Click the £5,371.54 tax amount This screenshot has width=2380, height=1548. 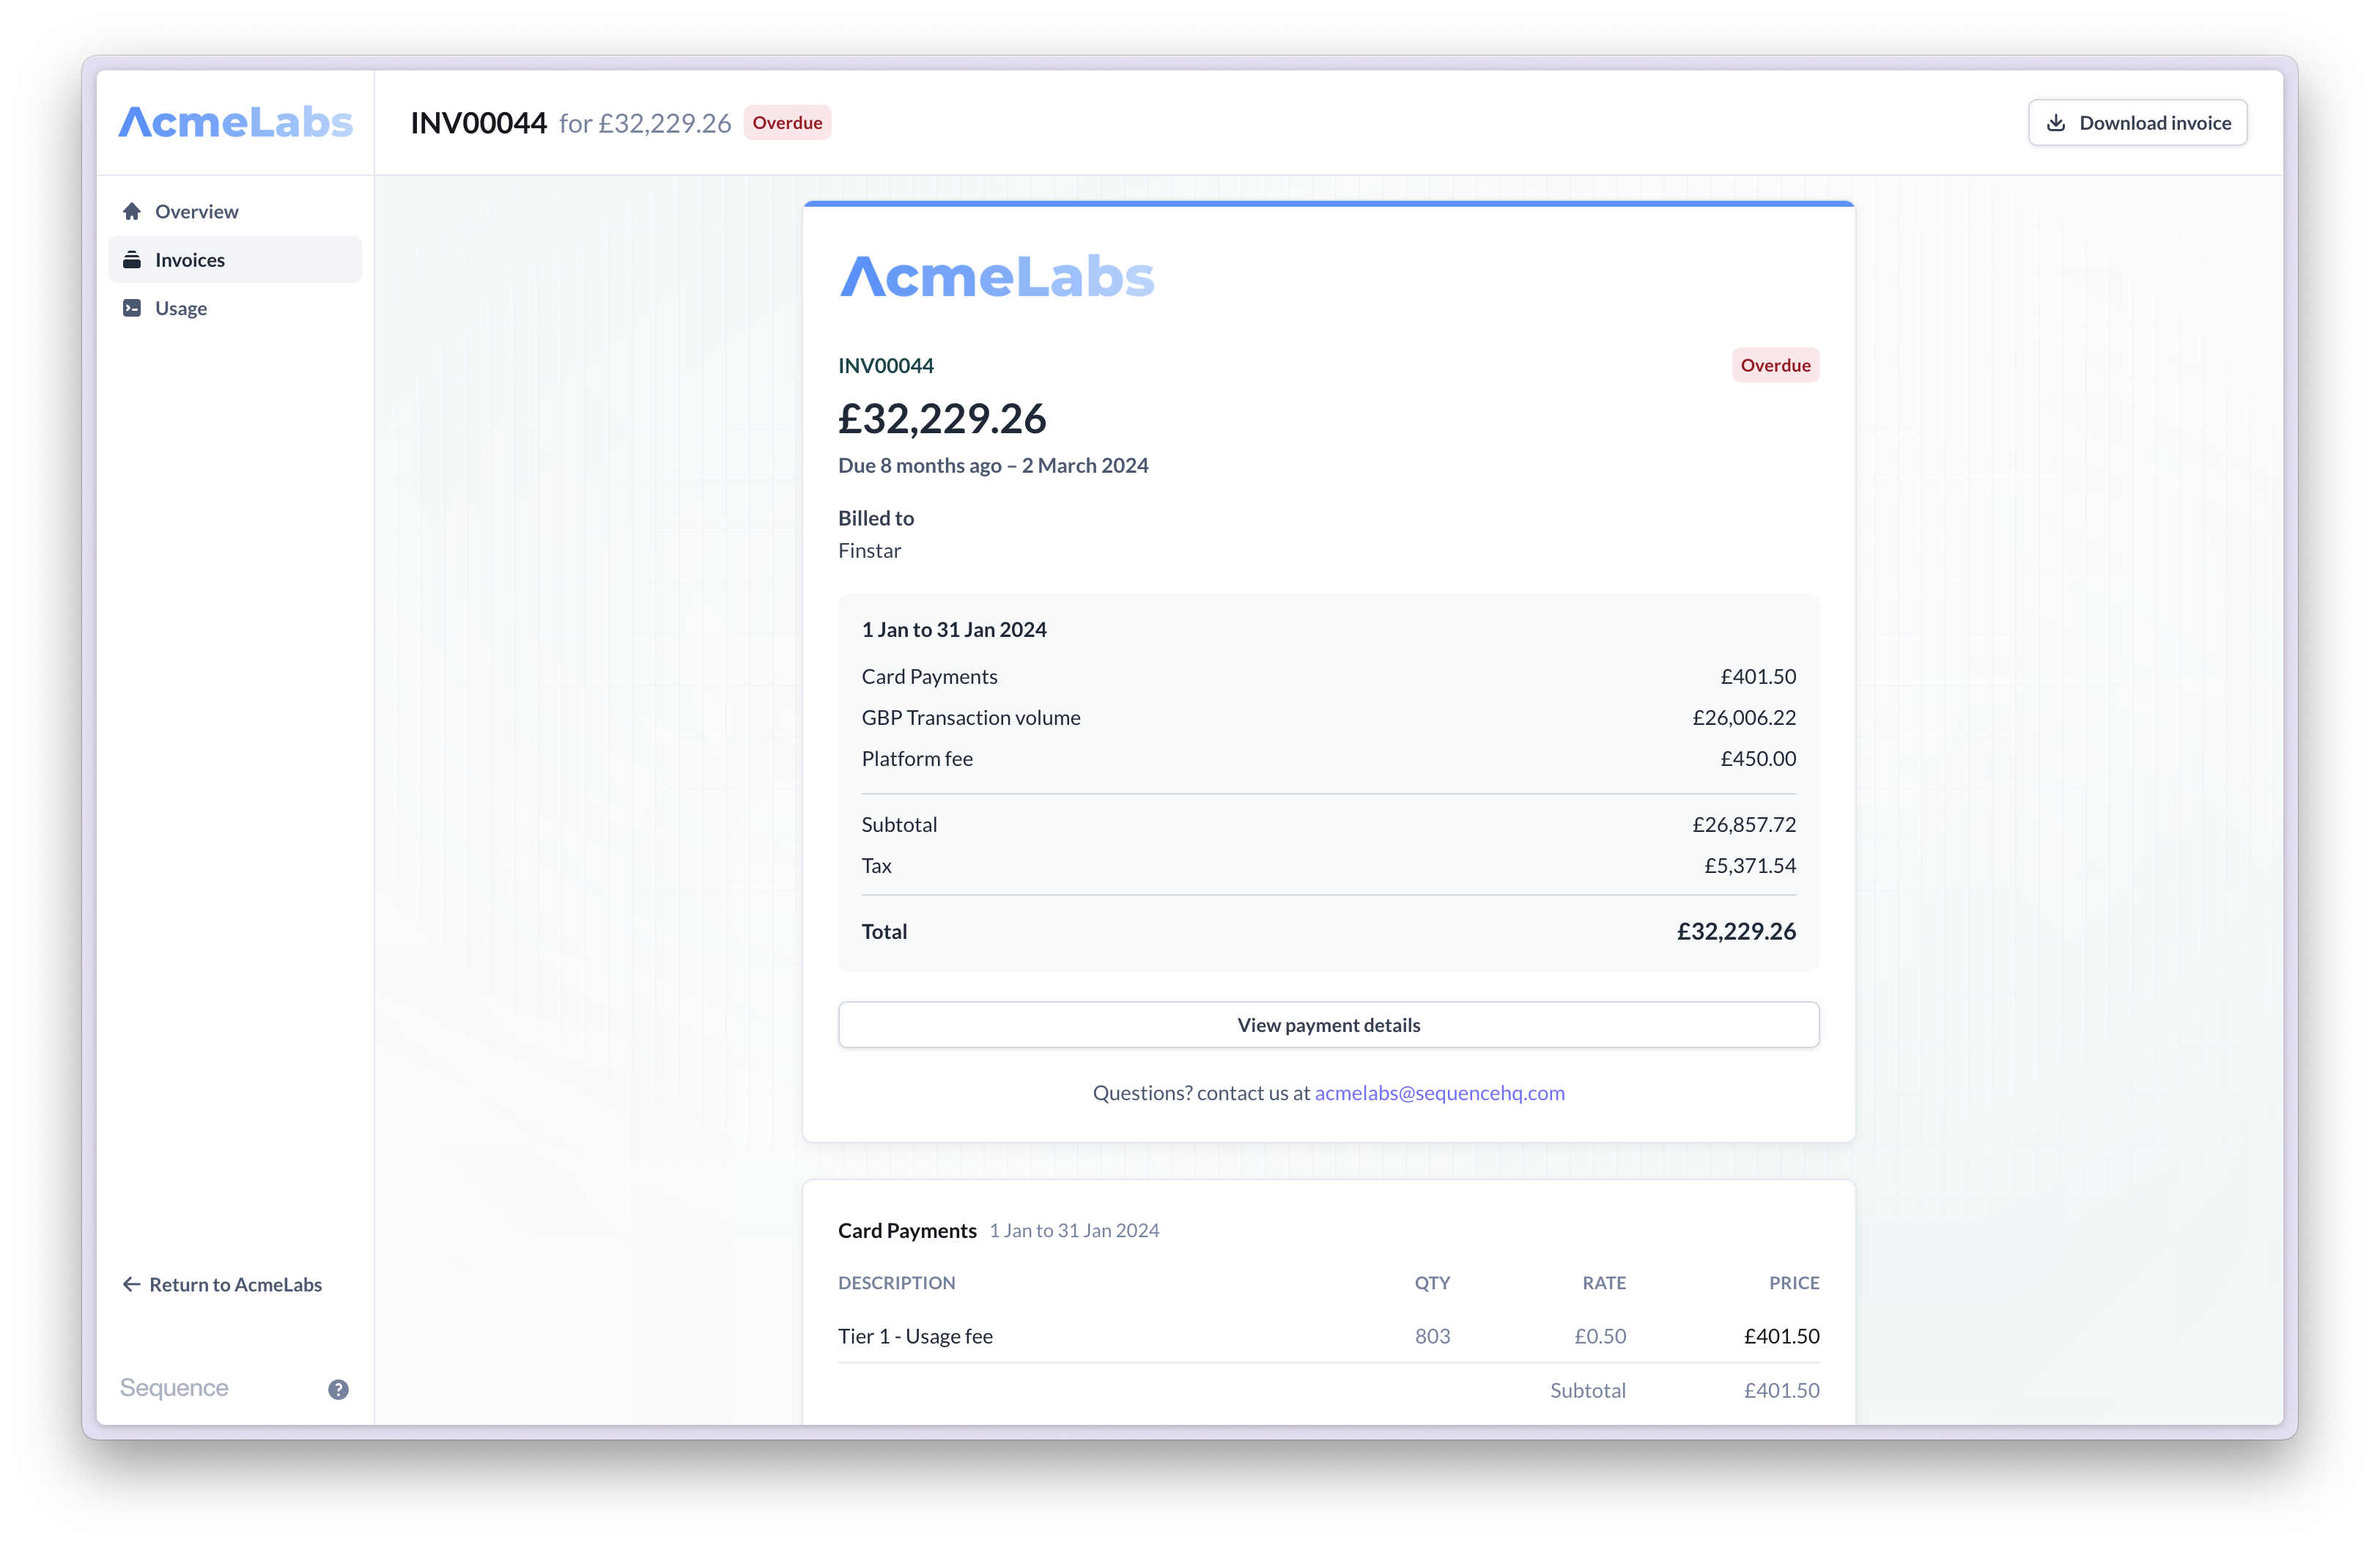(1750, 866)
